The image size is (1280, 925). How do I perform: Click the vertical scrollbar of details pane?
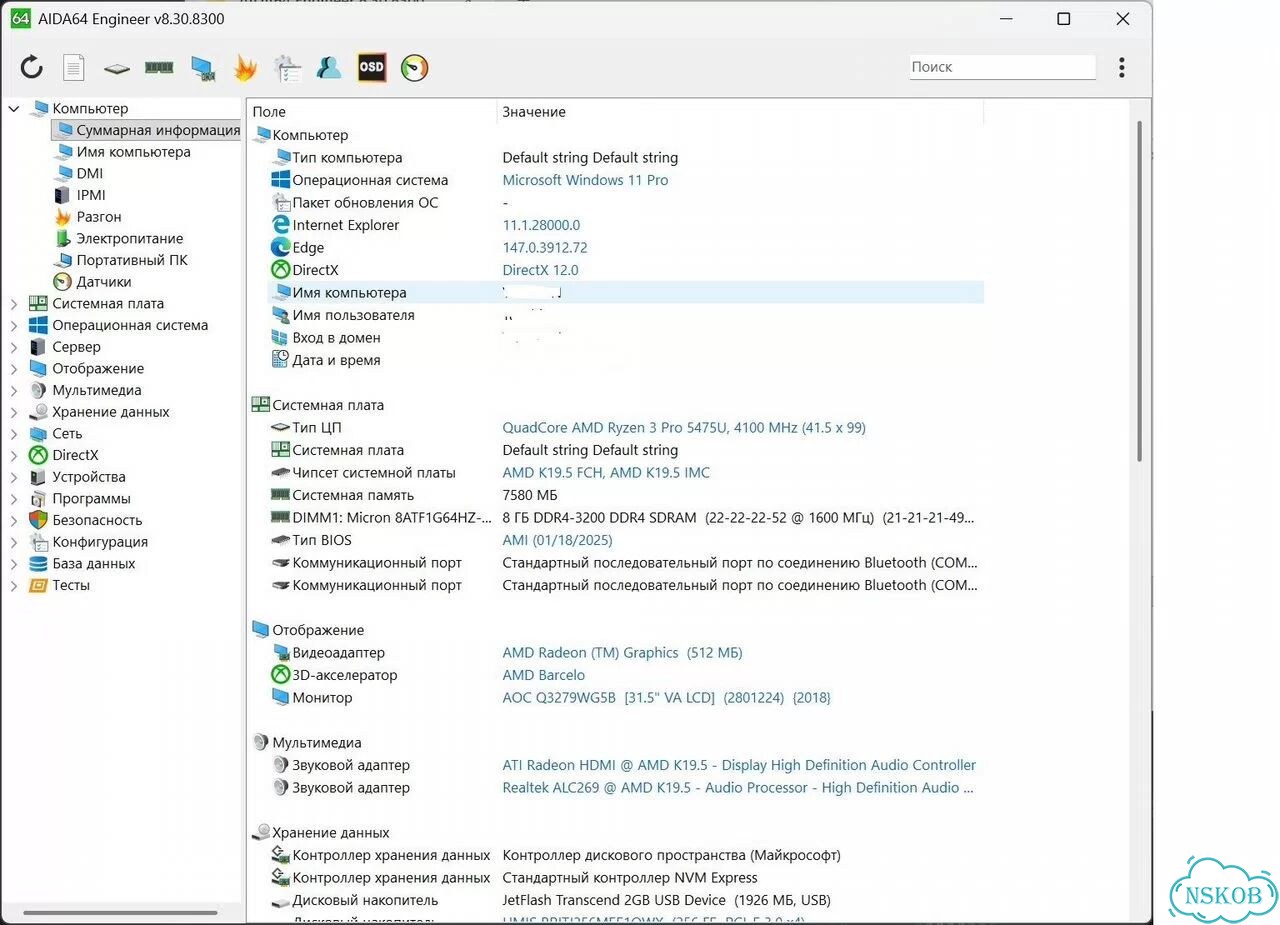(x=1140, y=290)
